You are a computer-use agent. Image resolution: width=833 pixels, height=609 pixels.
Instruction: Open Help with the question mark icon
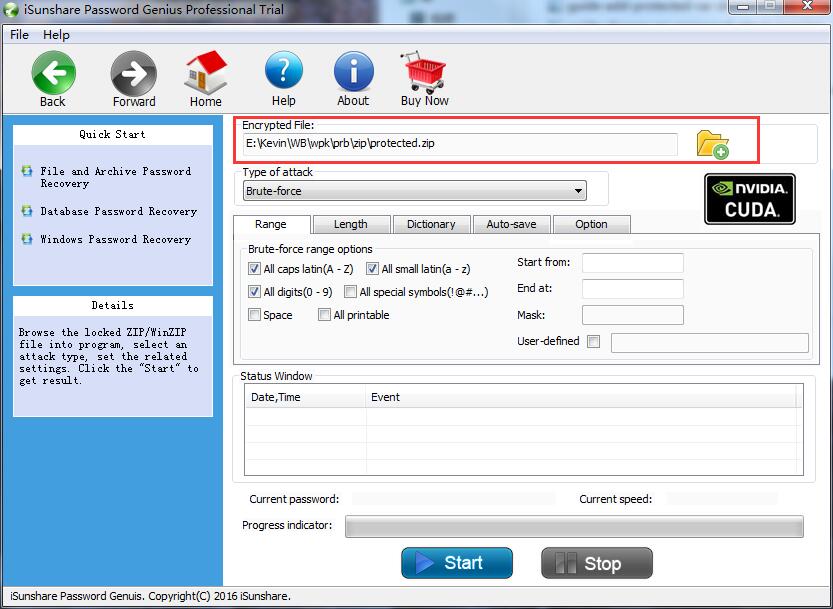tap(284, 71)
